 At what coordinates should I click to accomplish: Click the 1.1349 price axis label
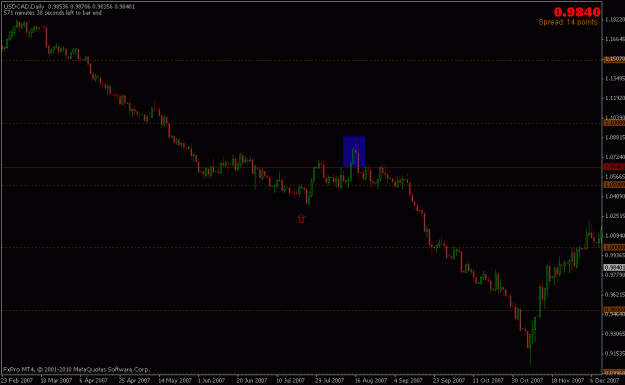tap(615, 79)
